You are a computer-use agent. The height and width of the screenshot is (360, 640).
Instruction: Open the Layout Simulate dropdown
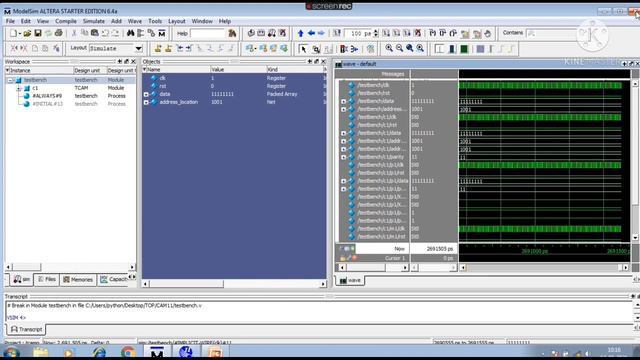pos(138,49)
